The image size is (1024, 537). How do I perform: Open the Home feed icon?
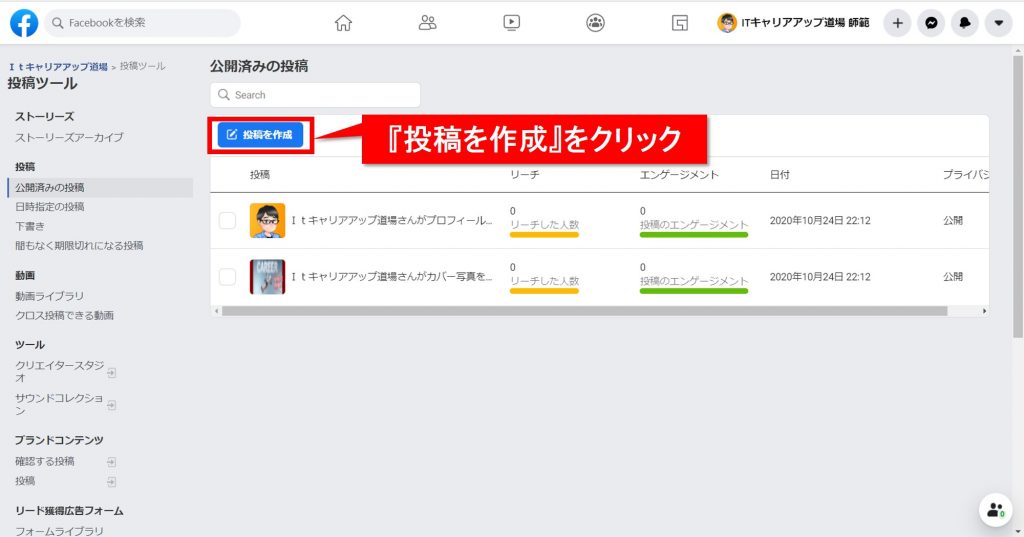click(343, 23)
